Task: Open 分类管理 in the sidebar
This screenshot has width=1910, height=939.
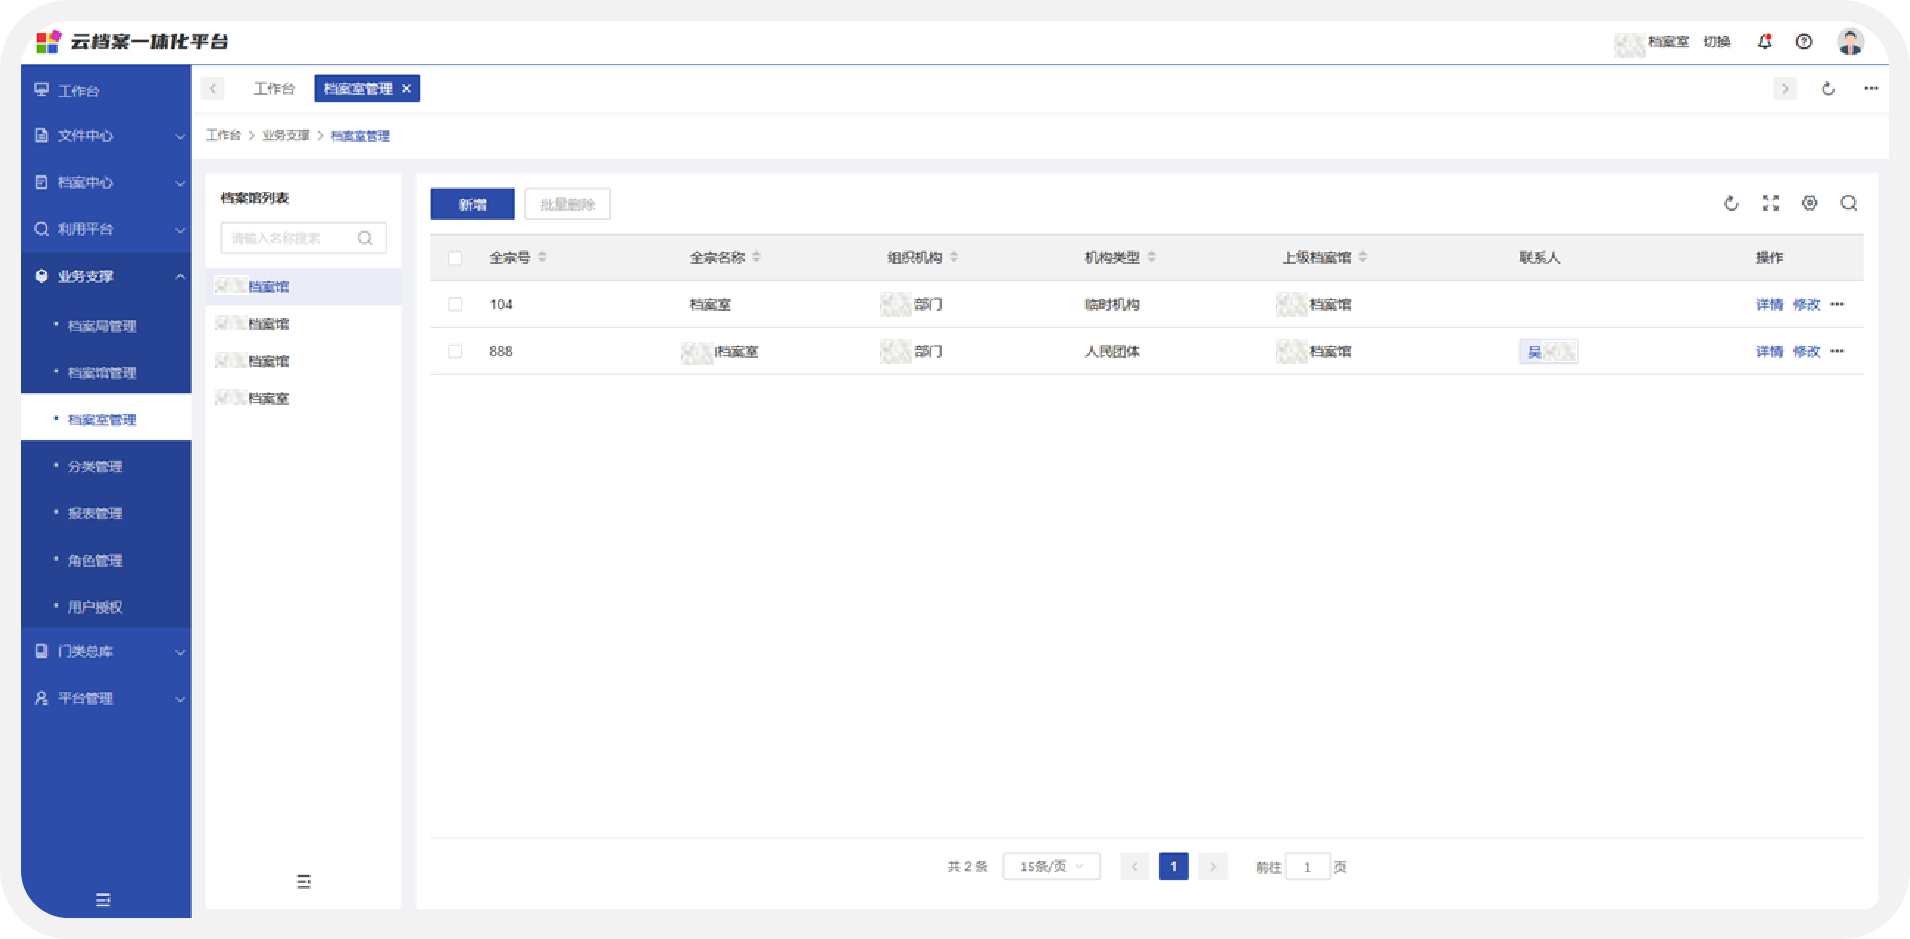Action: pyautogui.click(x=95, y=467)
